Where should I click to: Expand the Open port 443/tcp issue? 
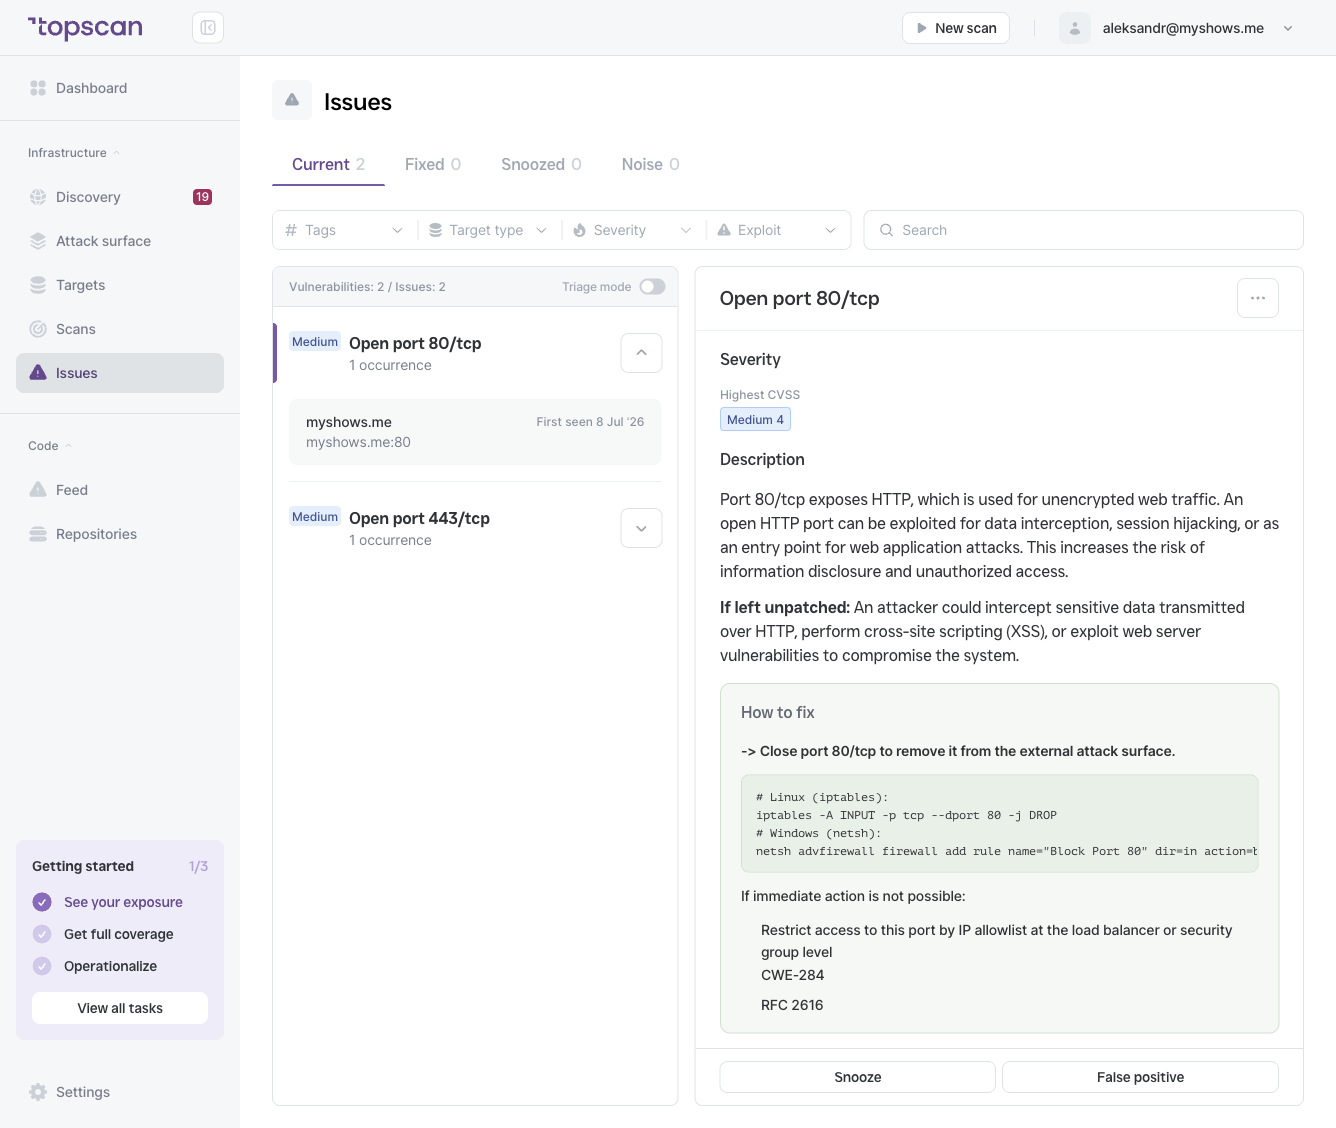[x=641, y=528]
